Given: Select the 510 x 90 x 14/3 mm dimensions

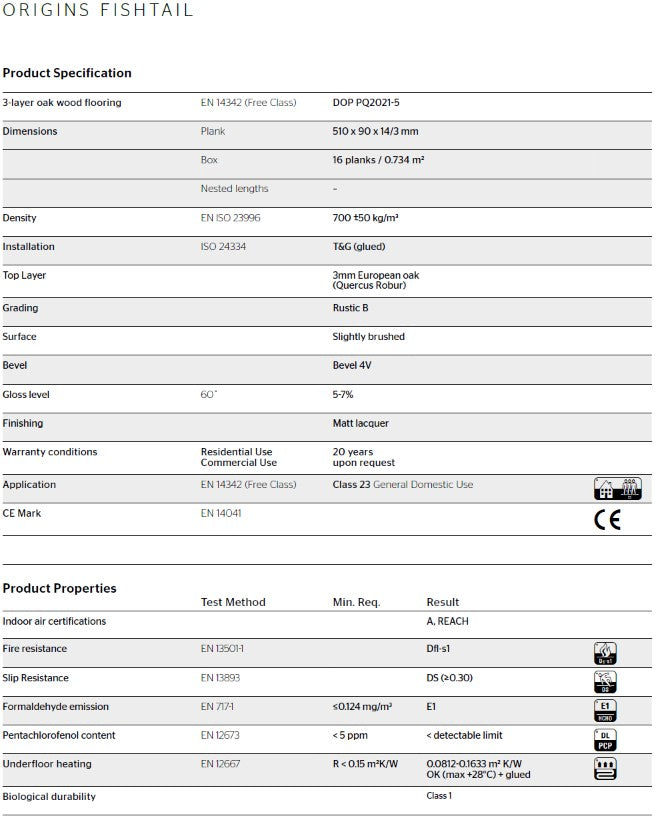Looking at the screenshot, I should click(376, 131).
